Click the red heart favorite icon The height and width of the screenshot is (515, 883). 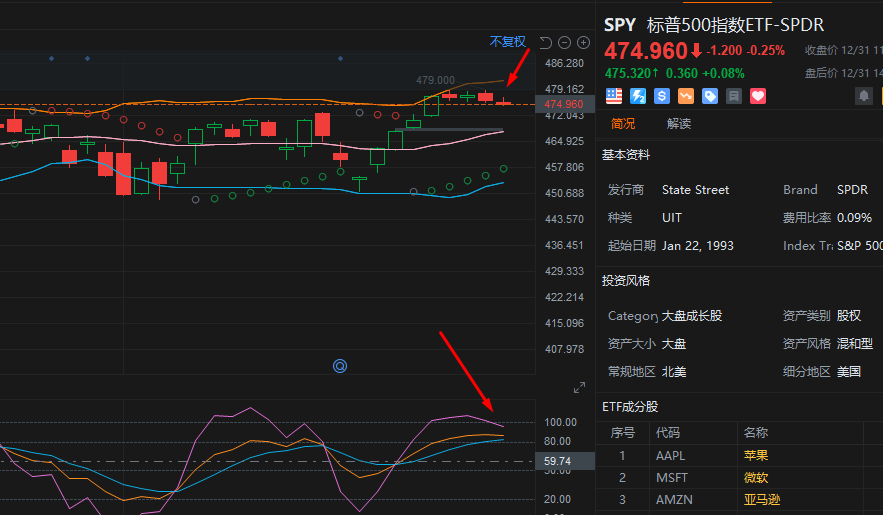click(x=758, y=96)
